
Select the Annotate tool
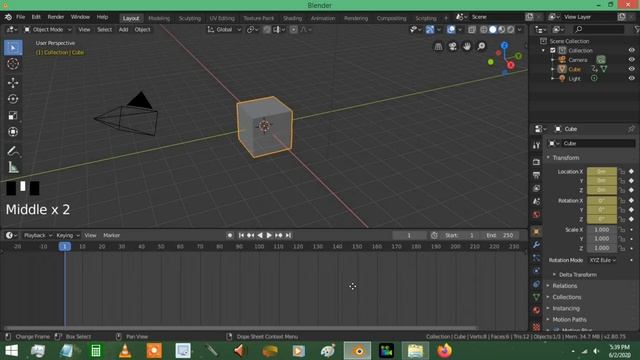pyautogui.click(x=13, y=151)
